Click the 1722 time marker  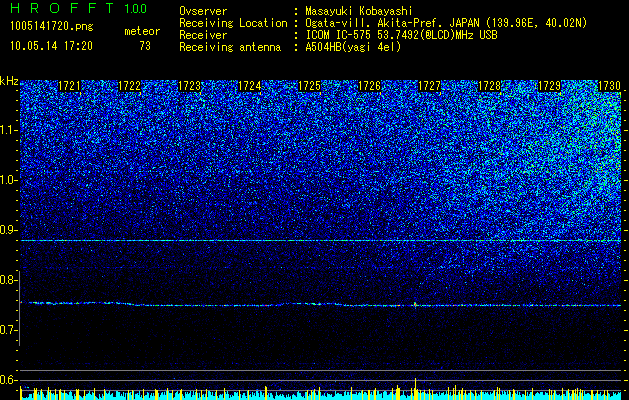click(130, 86)
